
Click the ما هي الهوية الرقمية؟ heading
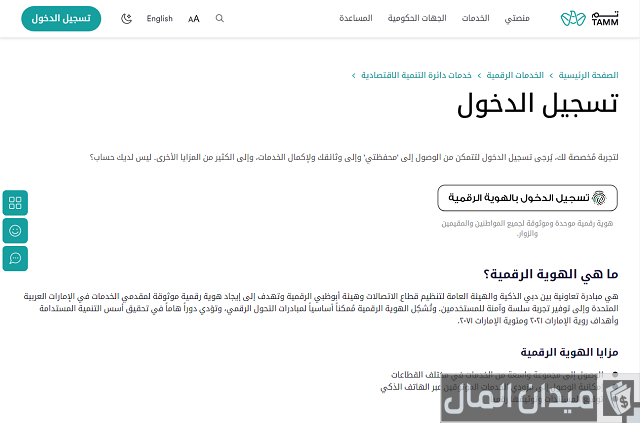click(551, 274)
